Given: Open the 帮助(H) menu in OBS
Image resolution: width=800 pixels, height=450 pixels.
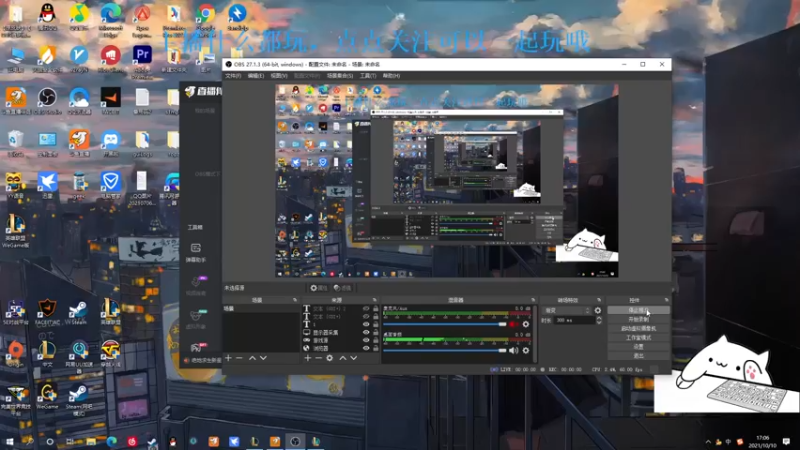Looking at the screenshot, I should tap(391, 76).
